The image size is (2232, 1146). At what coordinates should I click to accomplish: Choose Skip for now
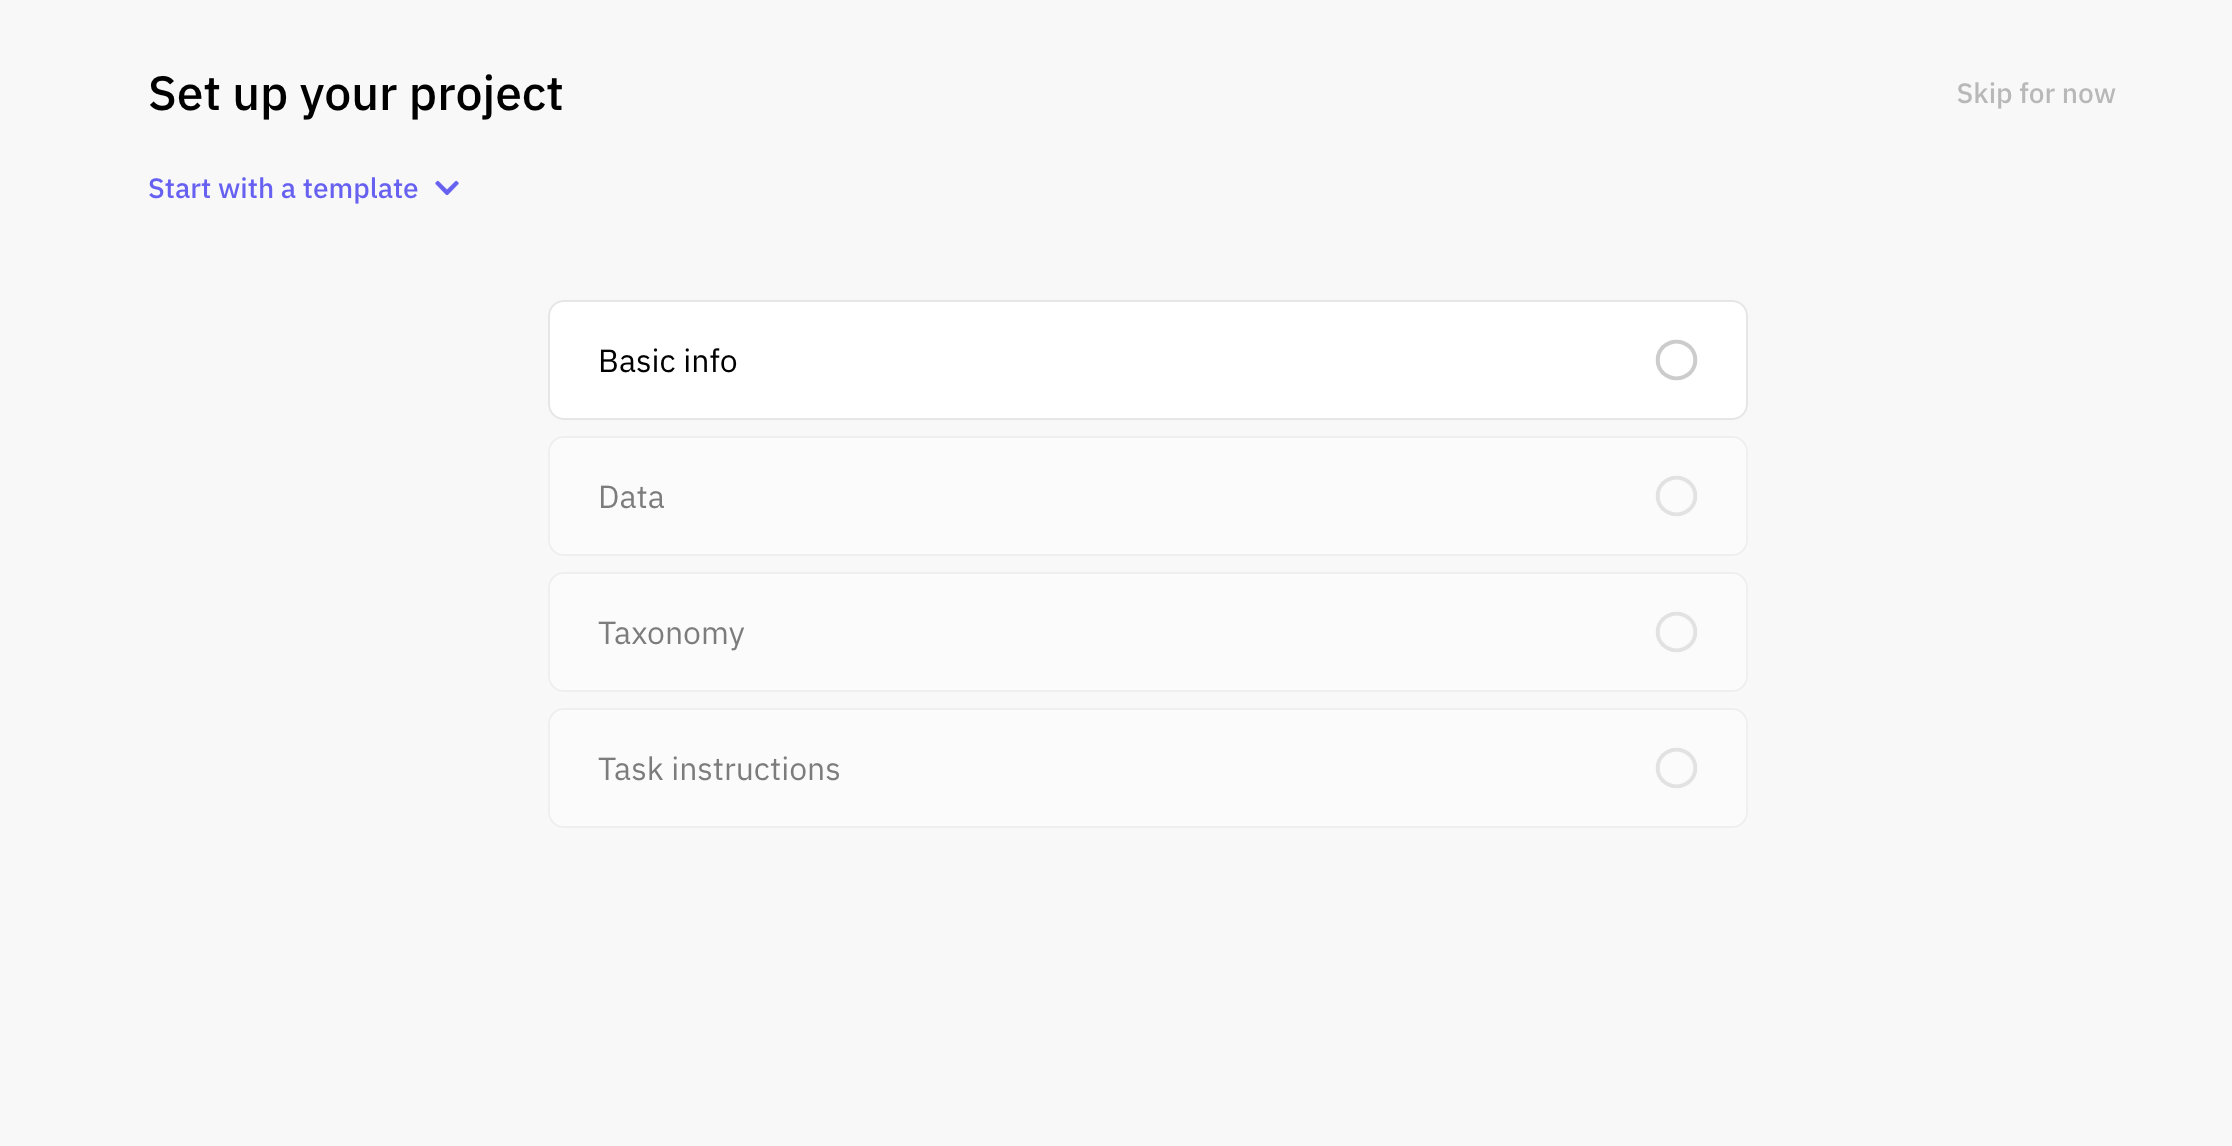[2035, 93]
